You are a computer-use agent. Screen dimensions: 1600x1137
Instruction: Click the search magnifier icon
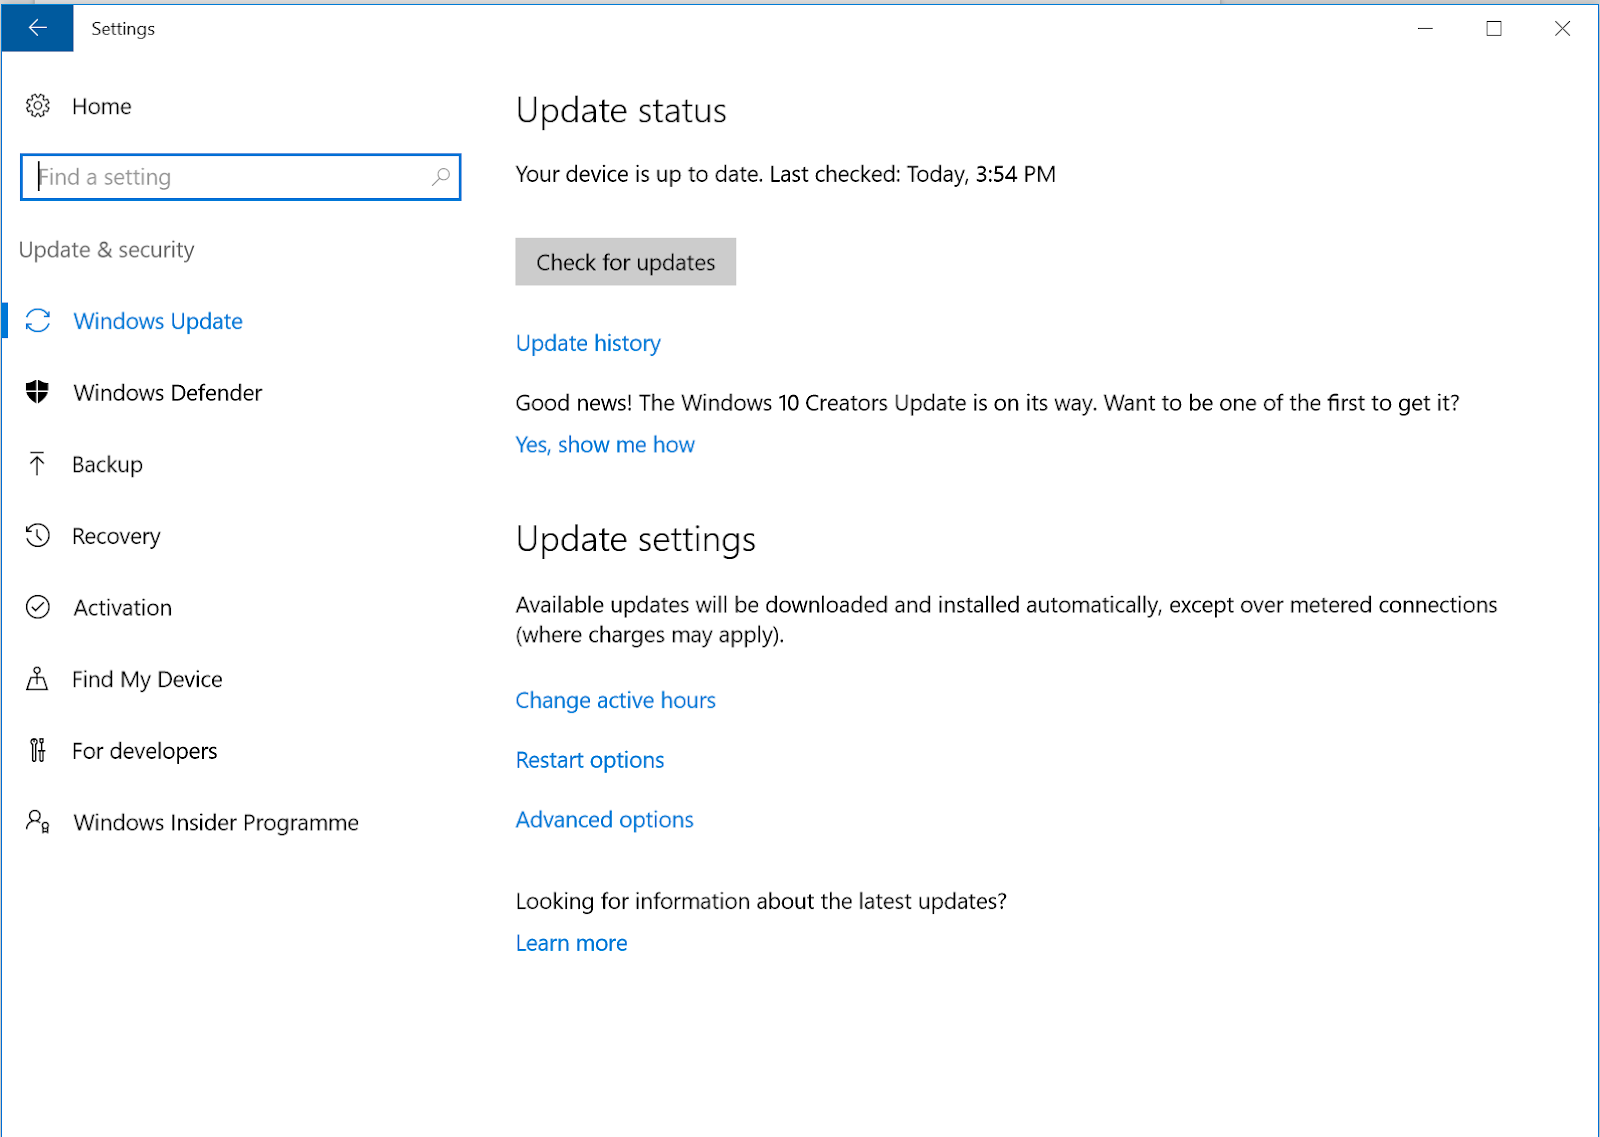[x=440, y=177]
